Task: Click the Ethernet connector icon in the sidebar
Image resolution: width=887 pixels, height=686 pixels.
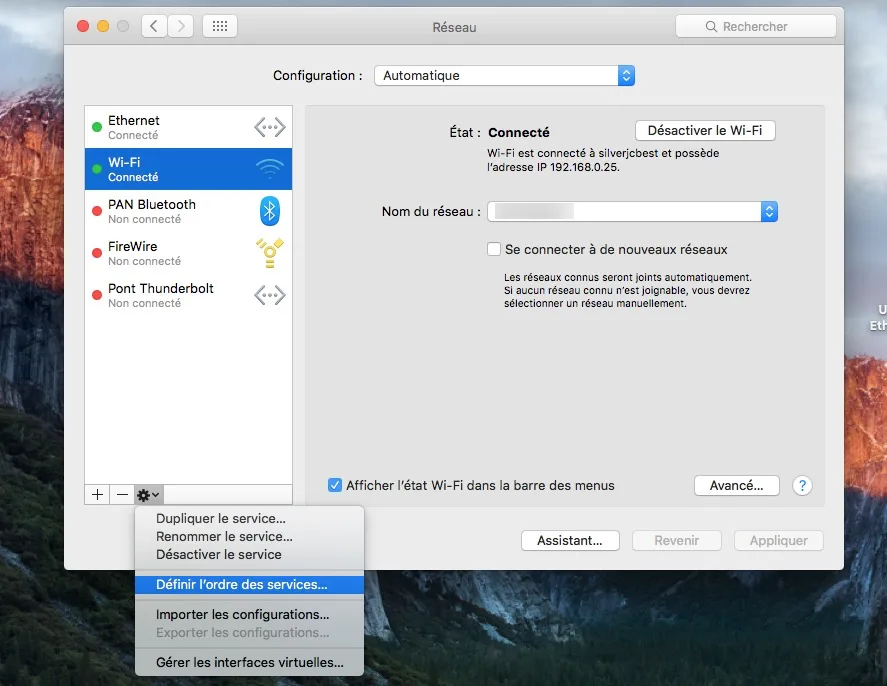Action: tap(269, 126)
